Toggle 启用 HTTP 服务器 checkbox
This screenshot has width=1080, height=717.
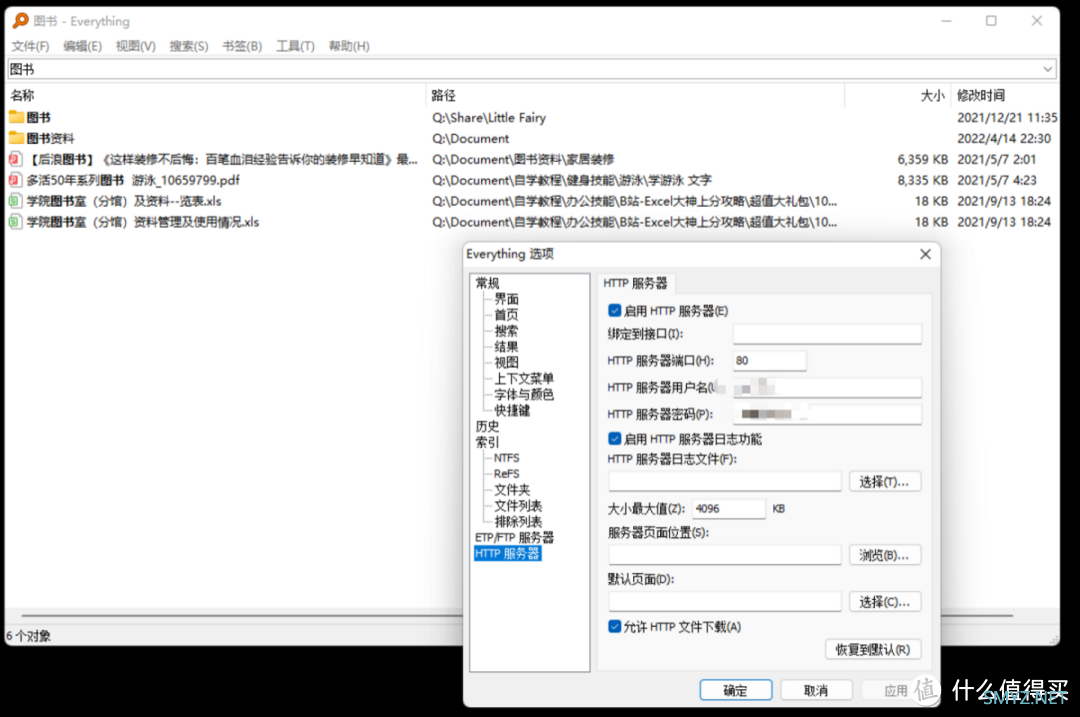click(x=614, y=311)
